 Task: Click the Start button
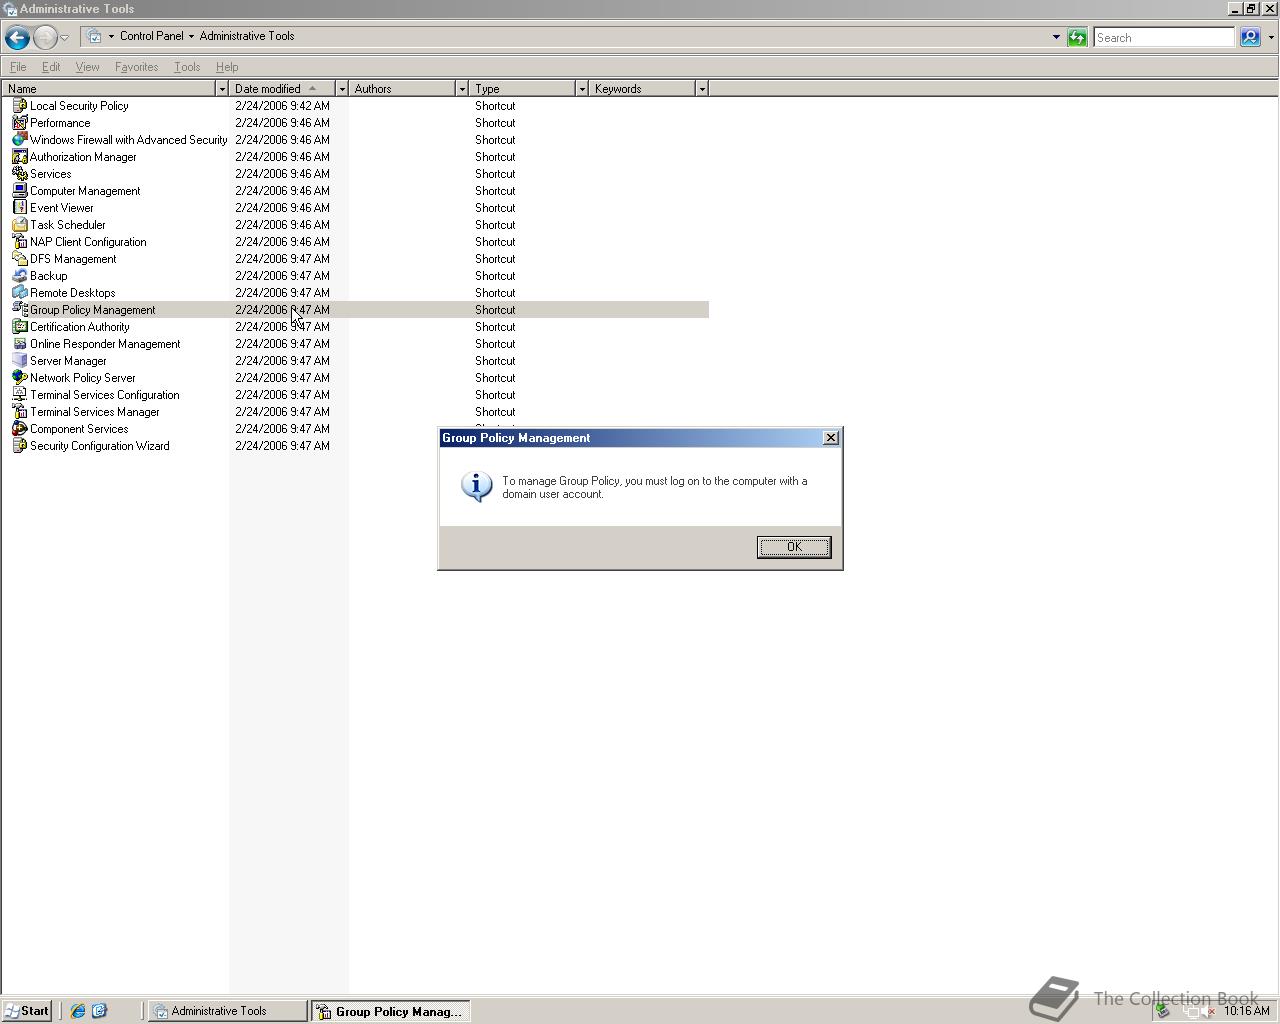pyautogui.click(x=27, y=1011)
